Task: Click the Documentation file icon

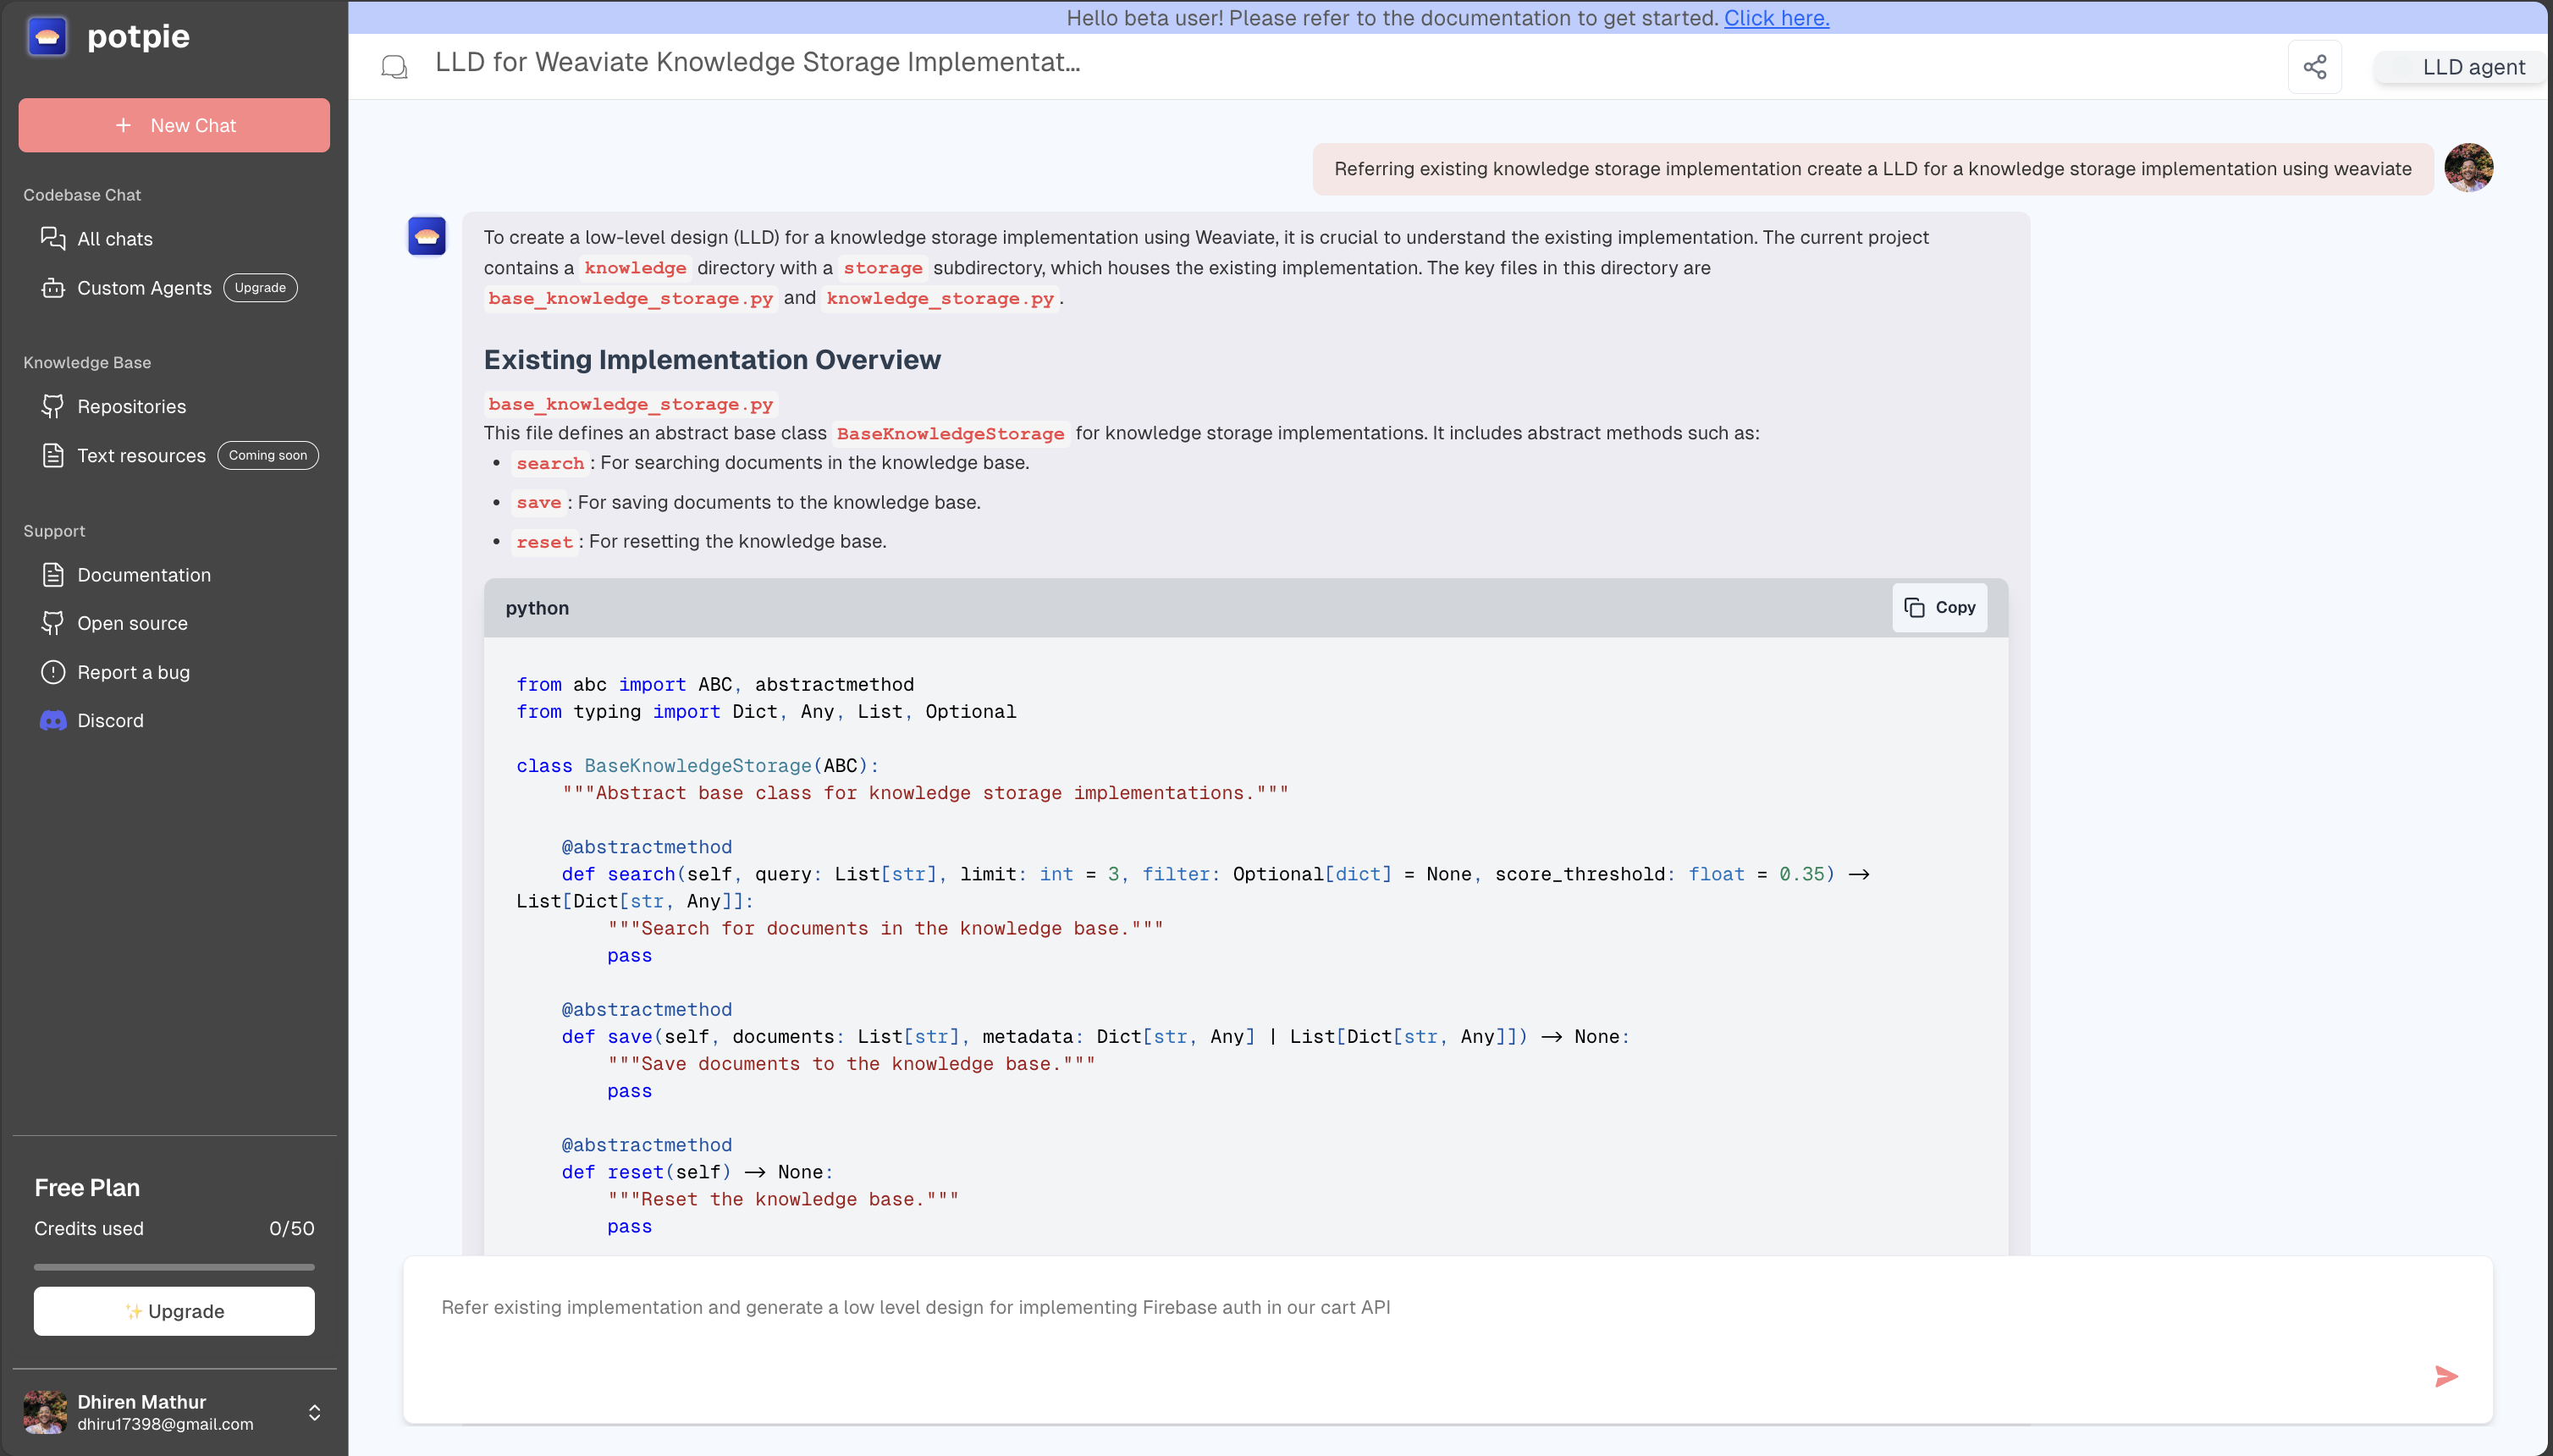Action: [x=53, y=575]
